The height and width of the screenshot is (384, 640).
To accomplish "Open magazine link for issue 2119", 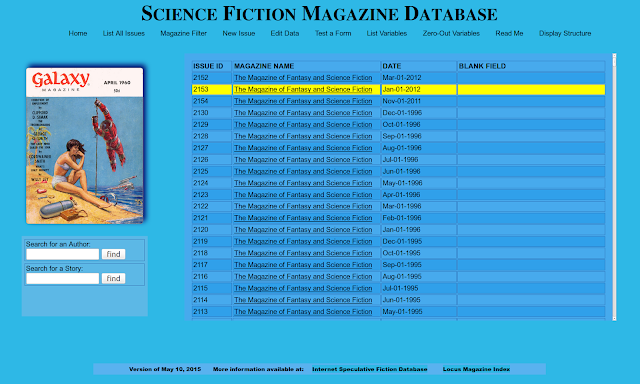I will 303,242.
